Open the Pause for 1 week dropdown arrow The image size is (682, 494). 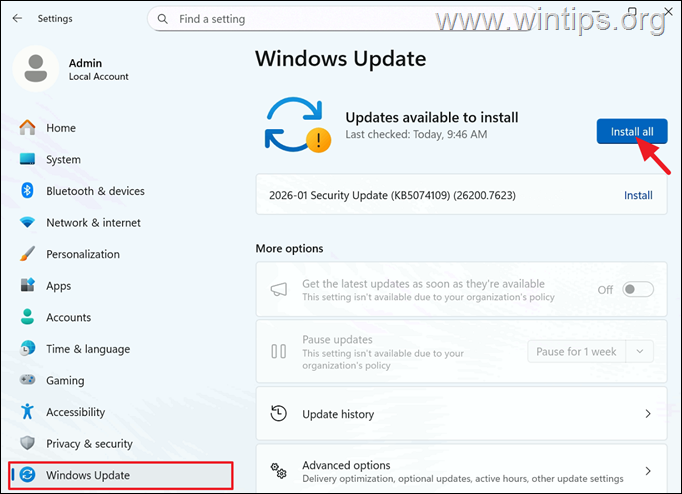[x=639, y=351]
